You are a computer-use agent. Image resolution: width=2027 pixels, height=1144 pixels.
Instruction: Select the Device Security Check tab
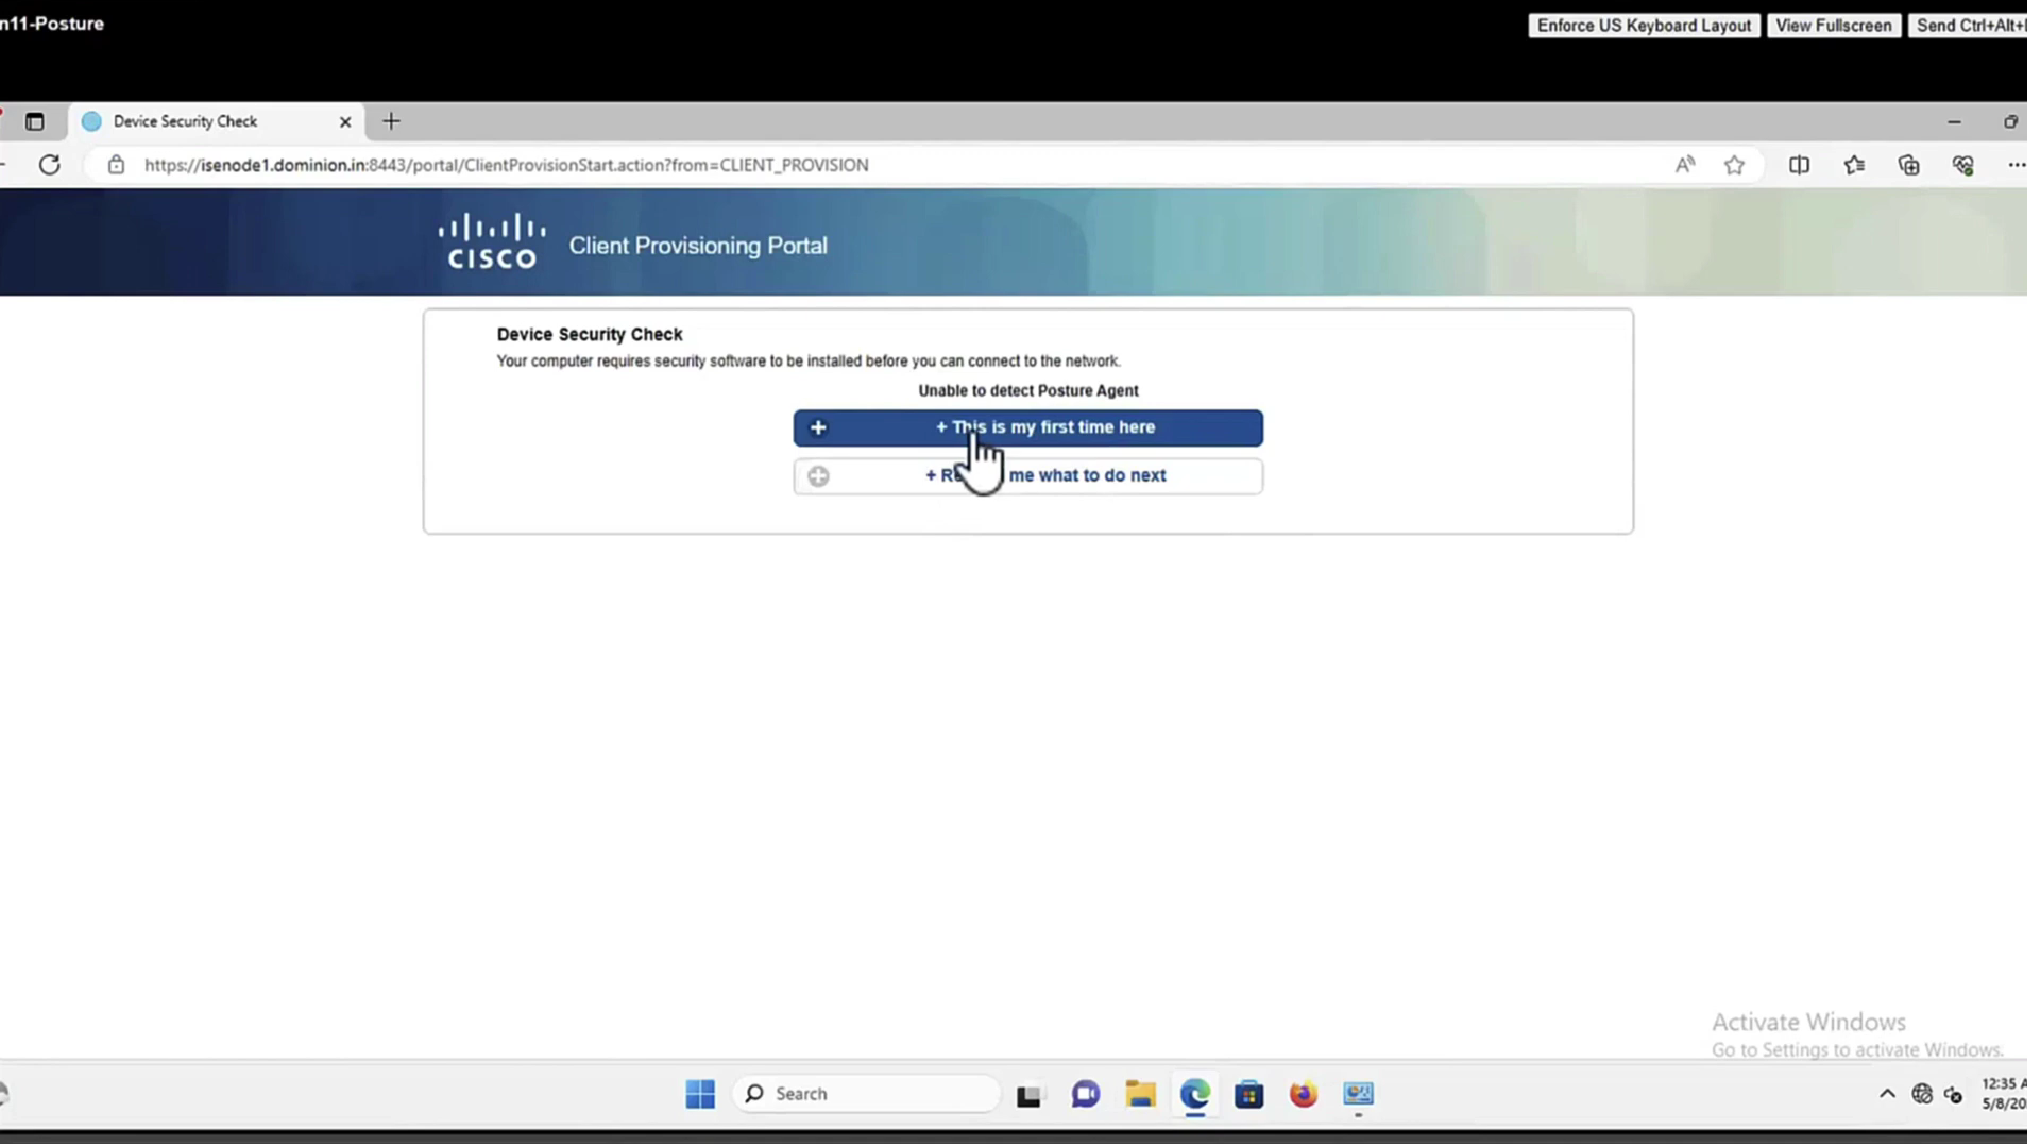click(186, 122)
